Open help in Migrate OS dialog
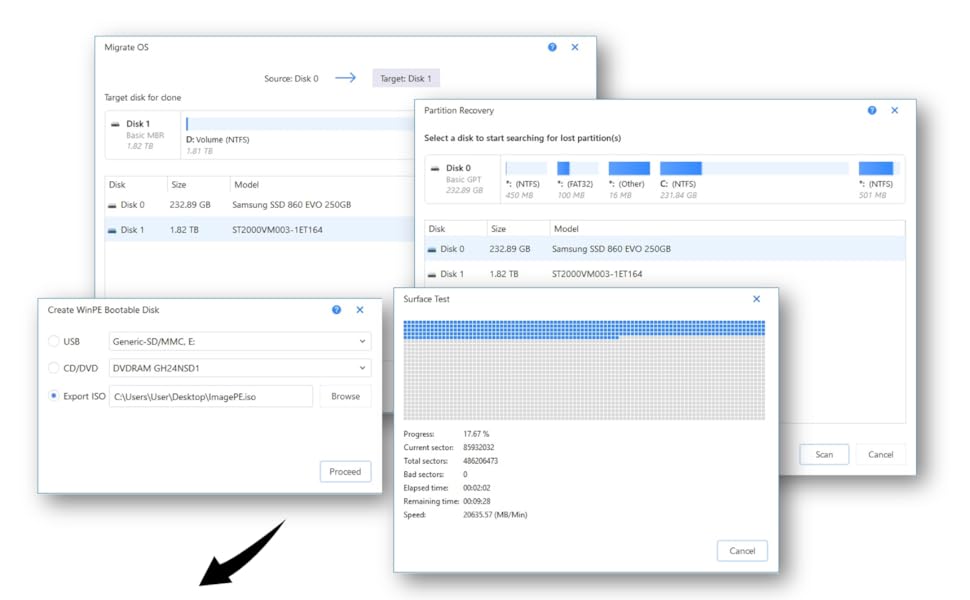Screen dimensions: 970x600 point(552,47)
